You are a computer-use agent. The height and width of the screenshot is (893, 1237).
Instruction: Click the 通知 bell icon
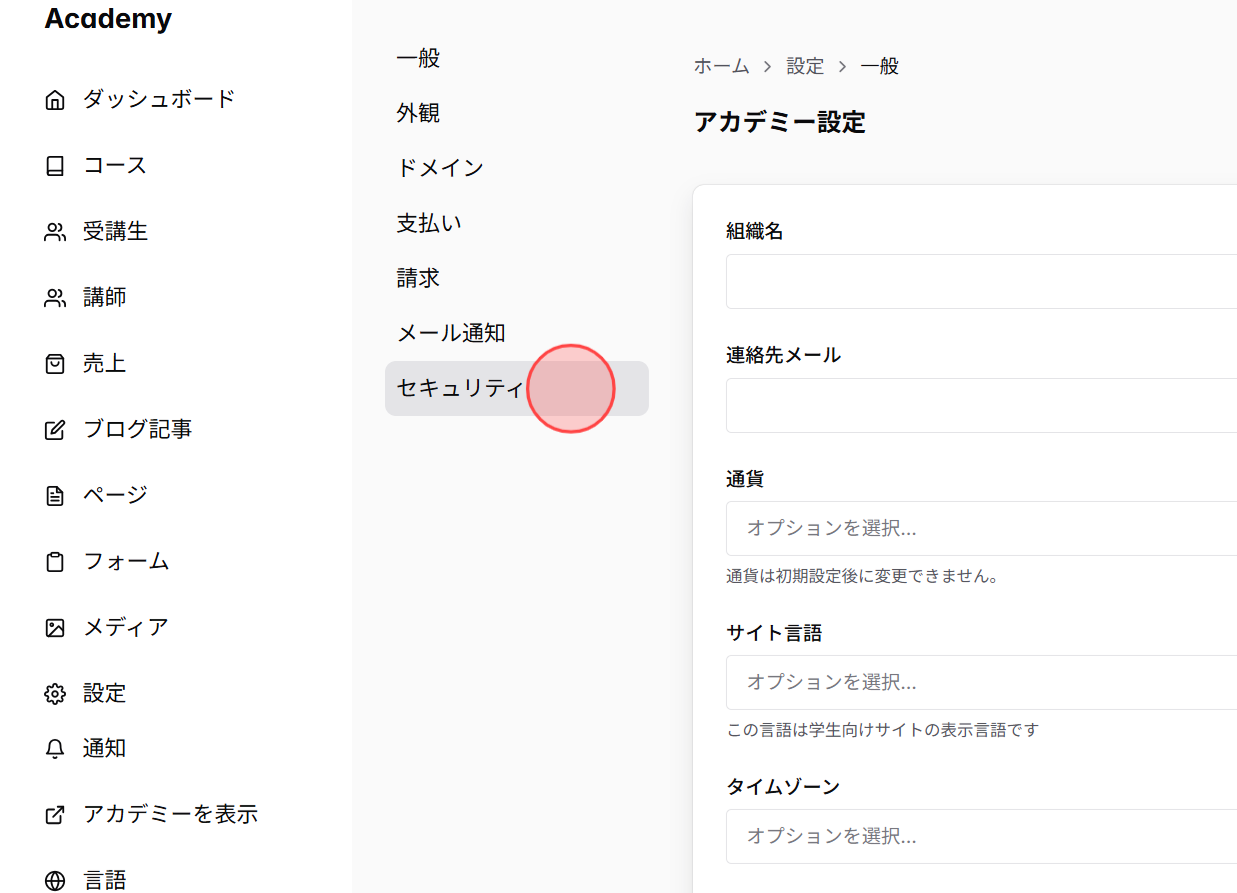(55, 747)
